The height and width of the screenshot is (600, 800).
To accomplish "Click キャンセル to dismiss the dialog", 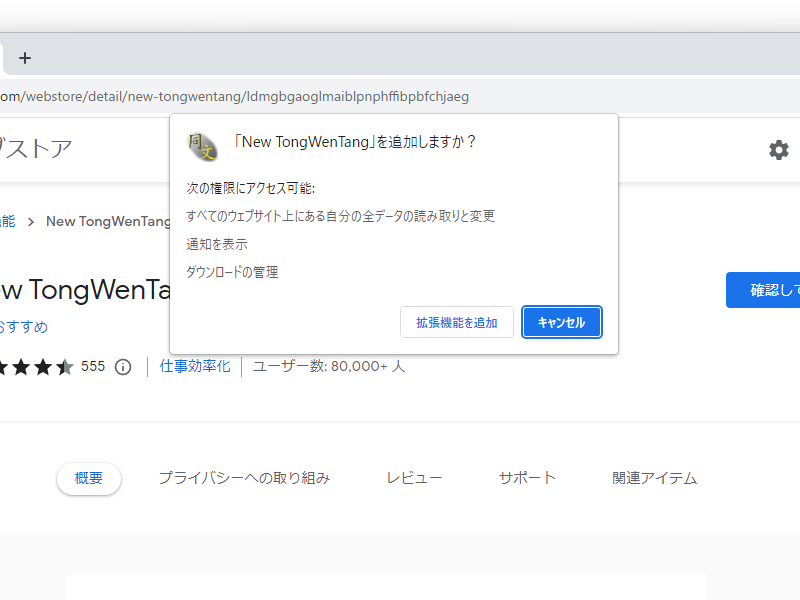I will click(561, 322).
